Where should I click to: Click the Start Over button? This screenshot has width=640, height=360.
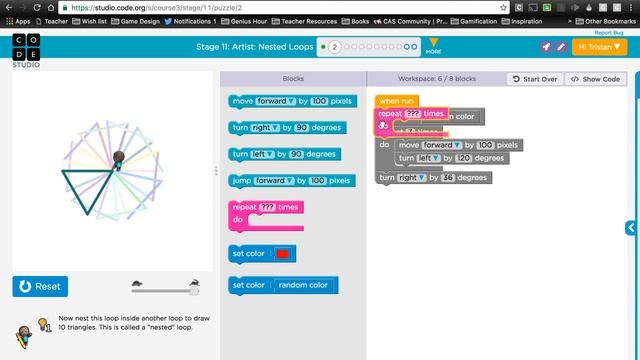(x=535, y=79)
